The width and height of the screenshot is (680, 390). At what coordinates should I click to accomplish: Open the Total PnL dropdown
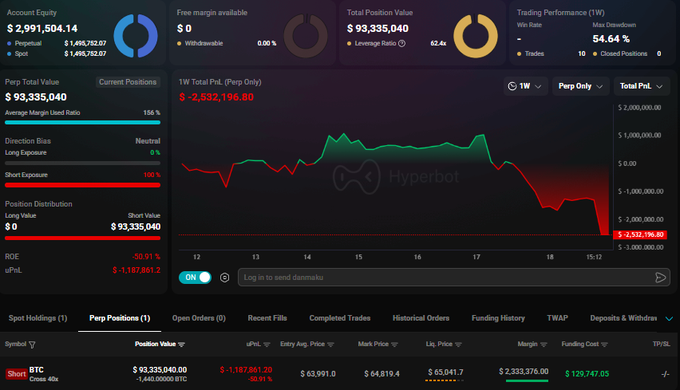(642, 86)
